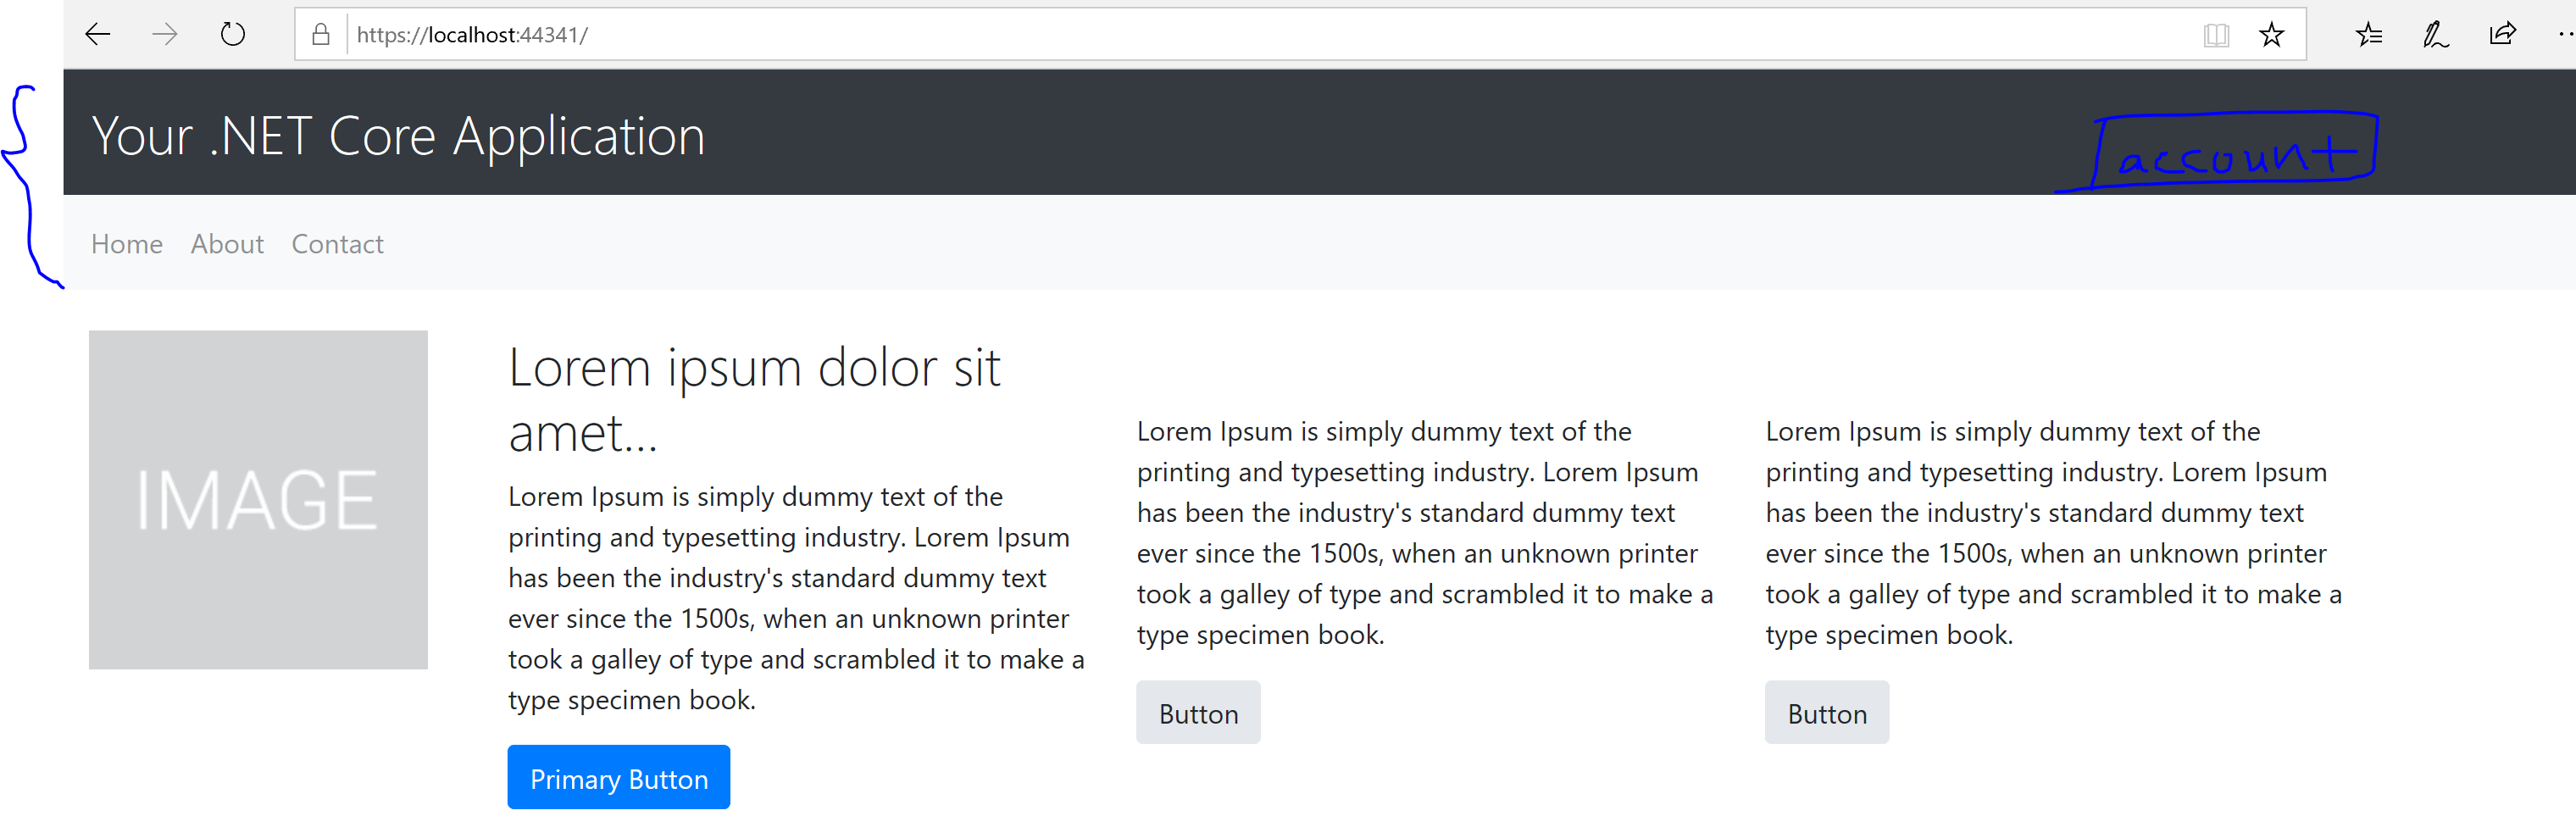Click the add notes pen icon
Viewport: 2576px width, 827px height.
[2435, 35]
